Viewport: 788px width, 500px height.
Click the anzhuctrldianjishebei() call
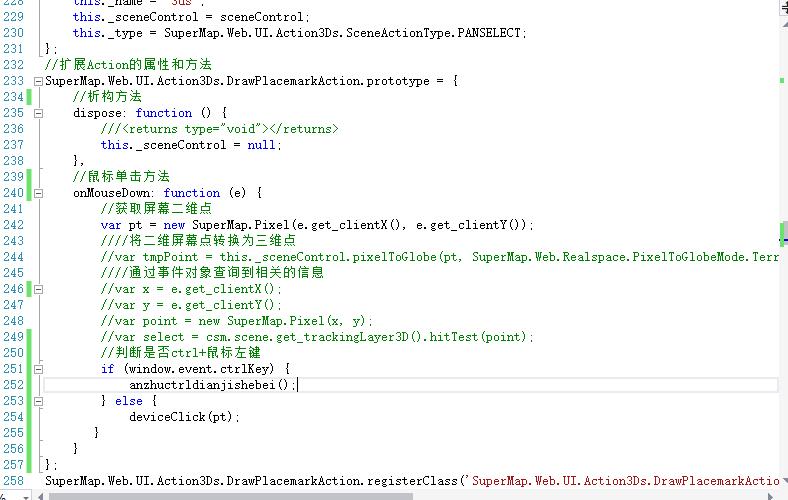[x=212, y=385]
